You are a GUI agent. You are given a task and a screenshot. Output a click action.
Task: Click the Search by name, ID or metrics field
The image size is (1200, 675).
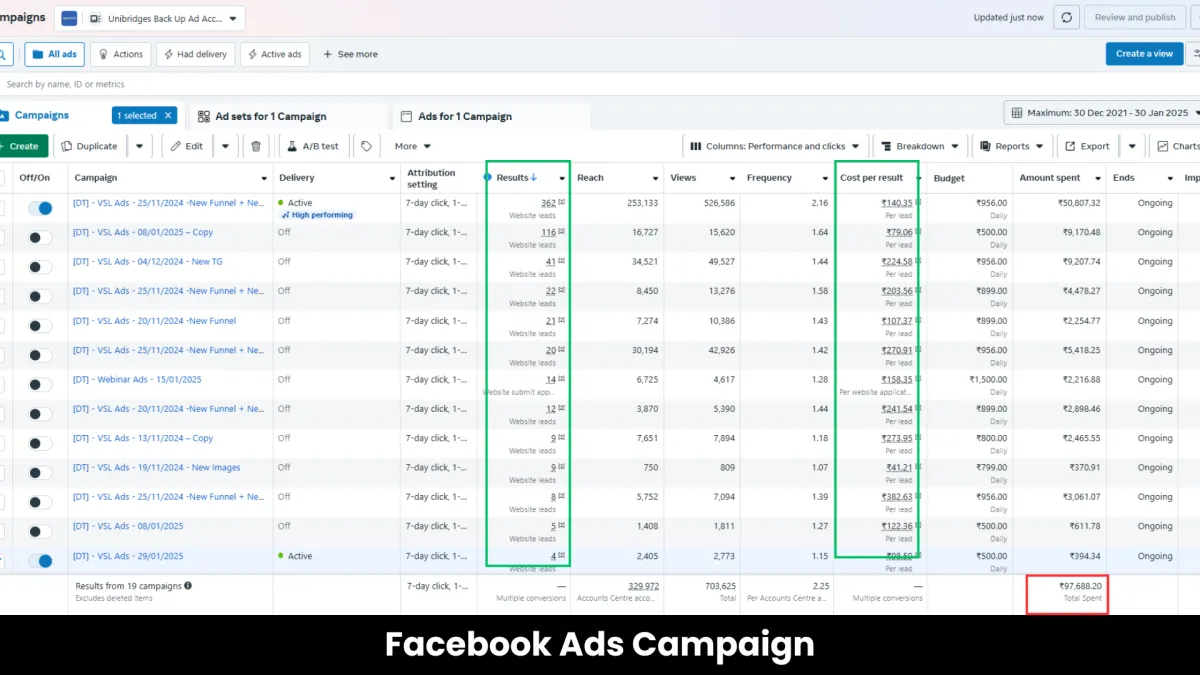click(600, 84)
